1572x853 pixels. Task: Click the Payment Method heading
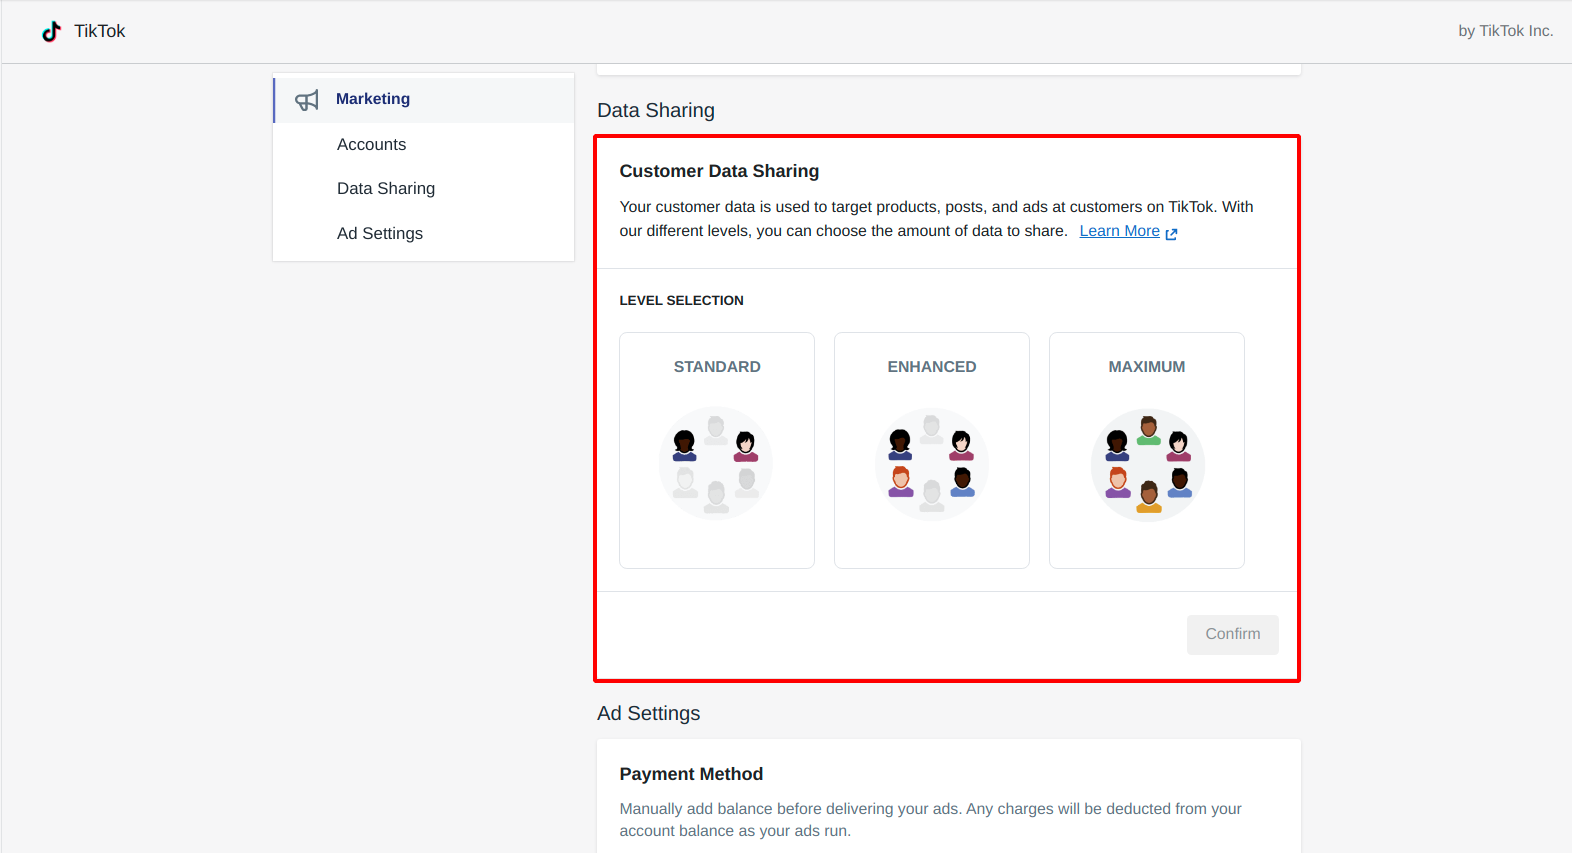(x=691, y=774)
